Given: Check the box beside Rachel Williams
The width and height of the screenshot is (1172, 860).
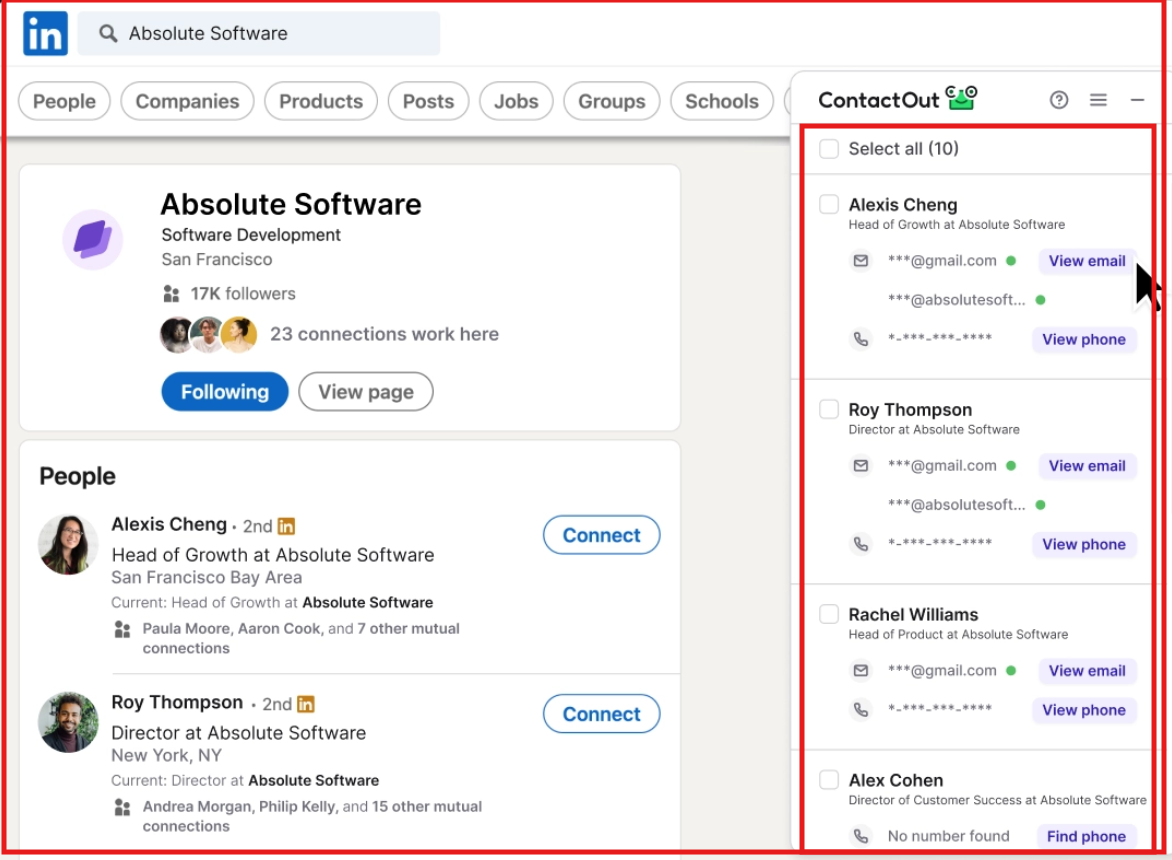Looking at the screenshot, I should pyautogui.click(x=828, y=614).
